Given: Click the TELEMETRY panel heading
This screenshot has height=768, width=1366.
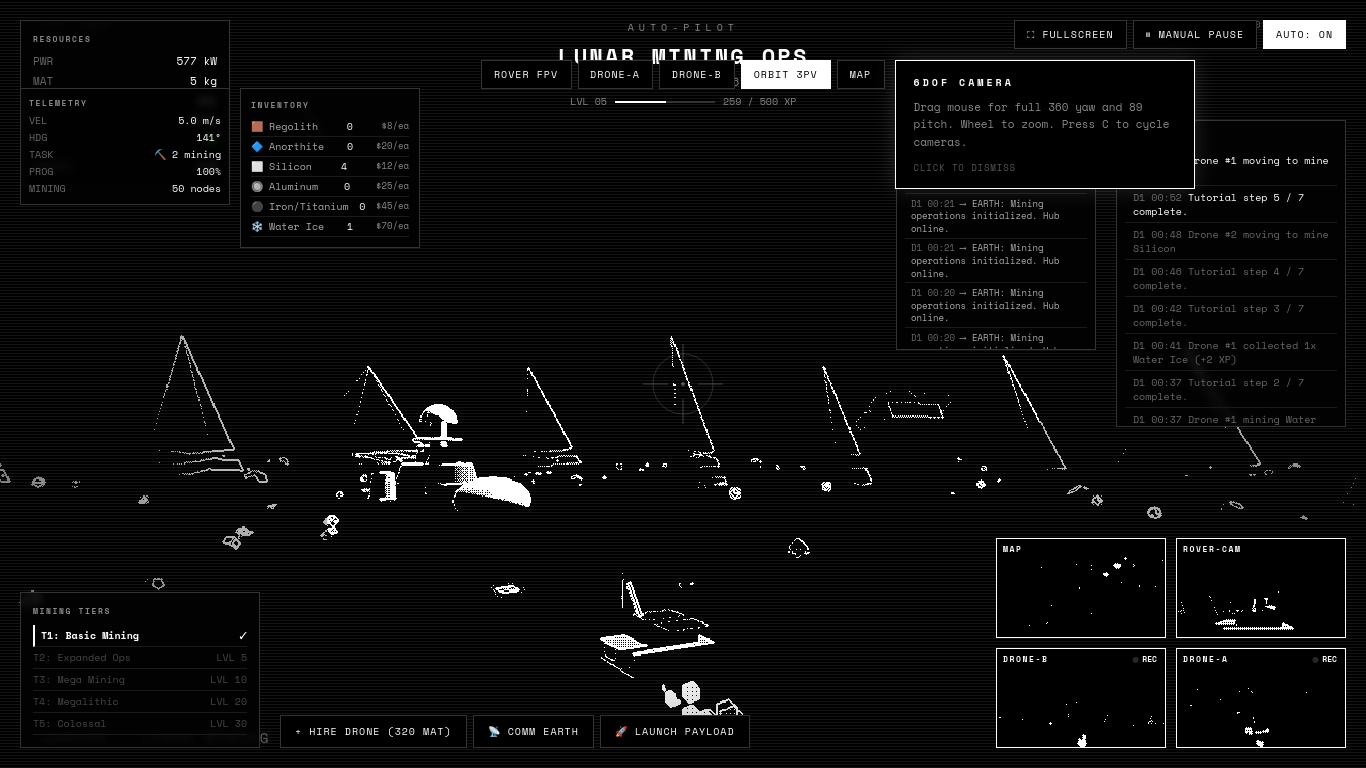Looking at the screenshot, I should [58, 103].
